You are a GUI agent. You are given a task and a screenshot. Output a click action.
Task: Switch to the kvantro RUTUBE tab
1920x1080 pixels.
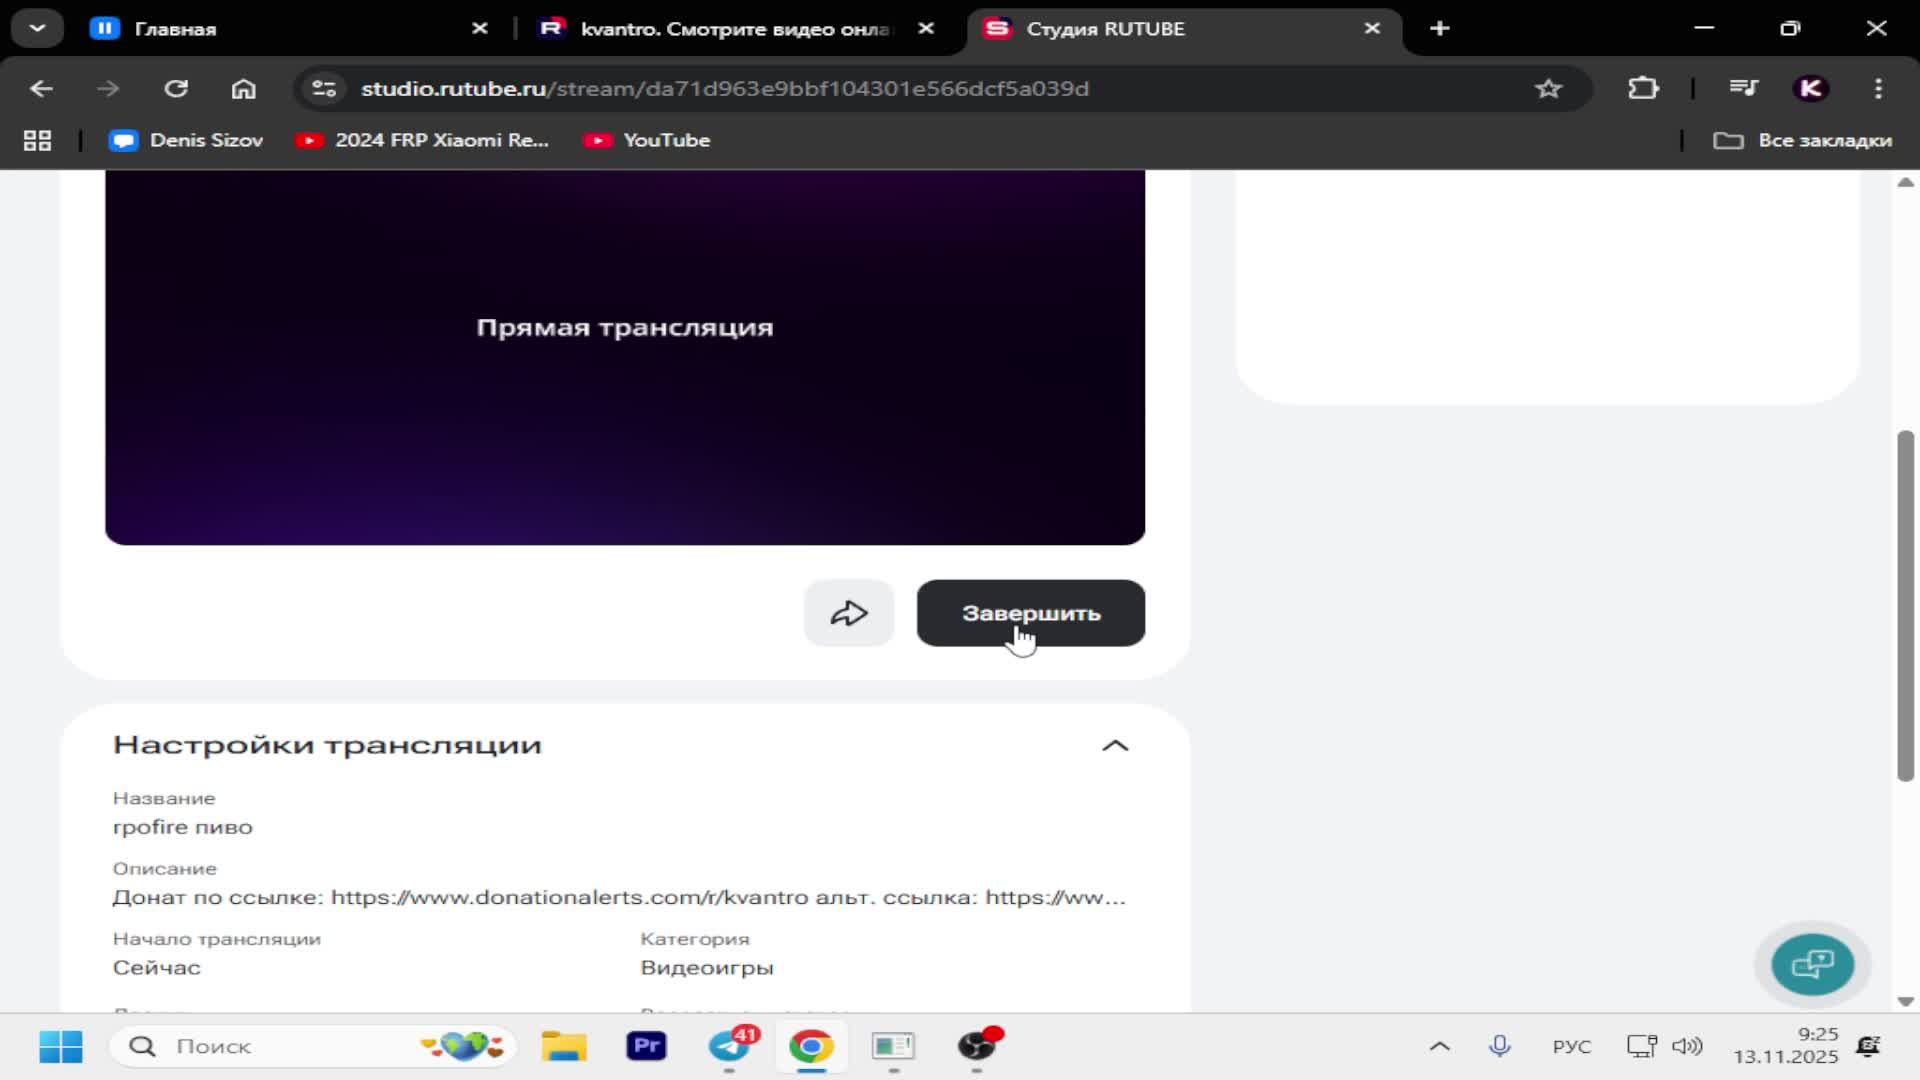(730, 29)
